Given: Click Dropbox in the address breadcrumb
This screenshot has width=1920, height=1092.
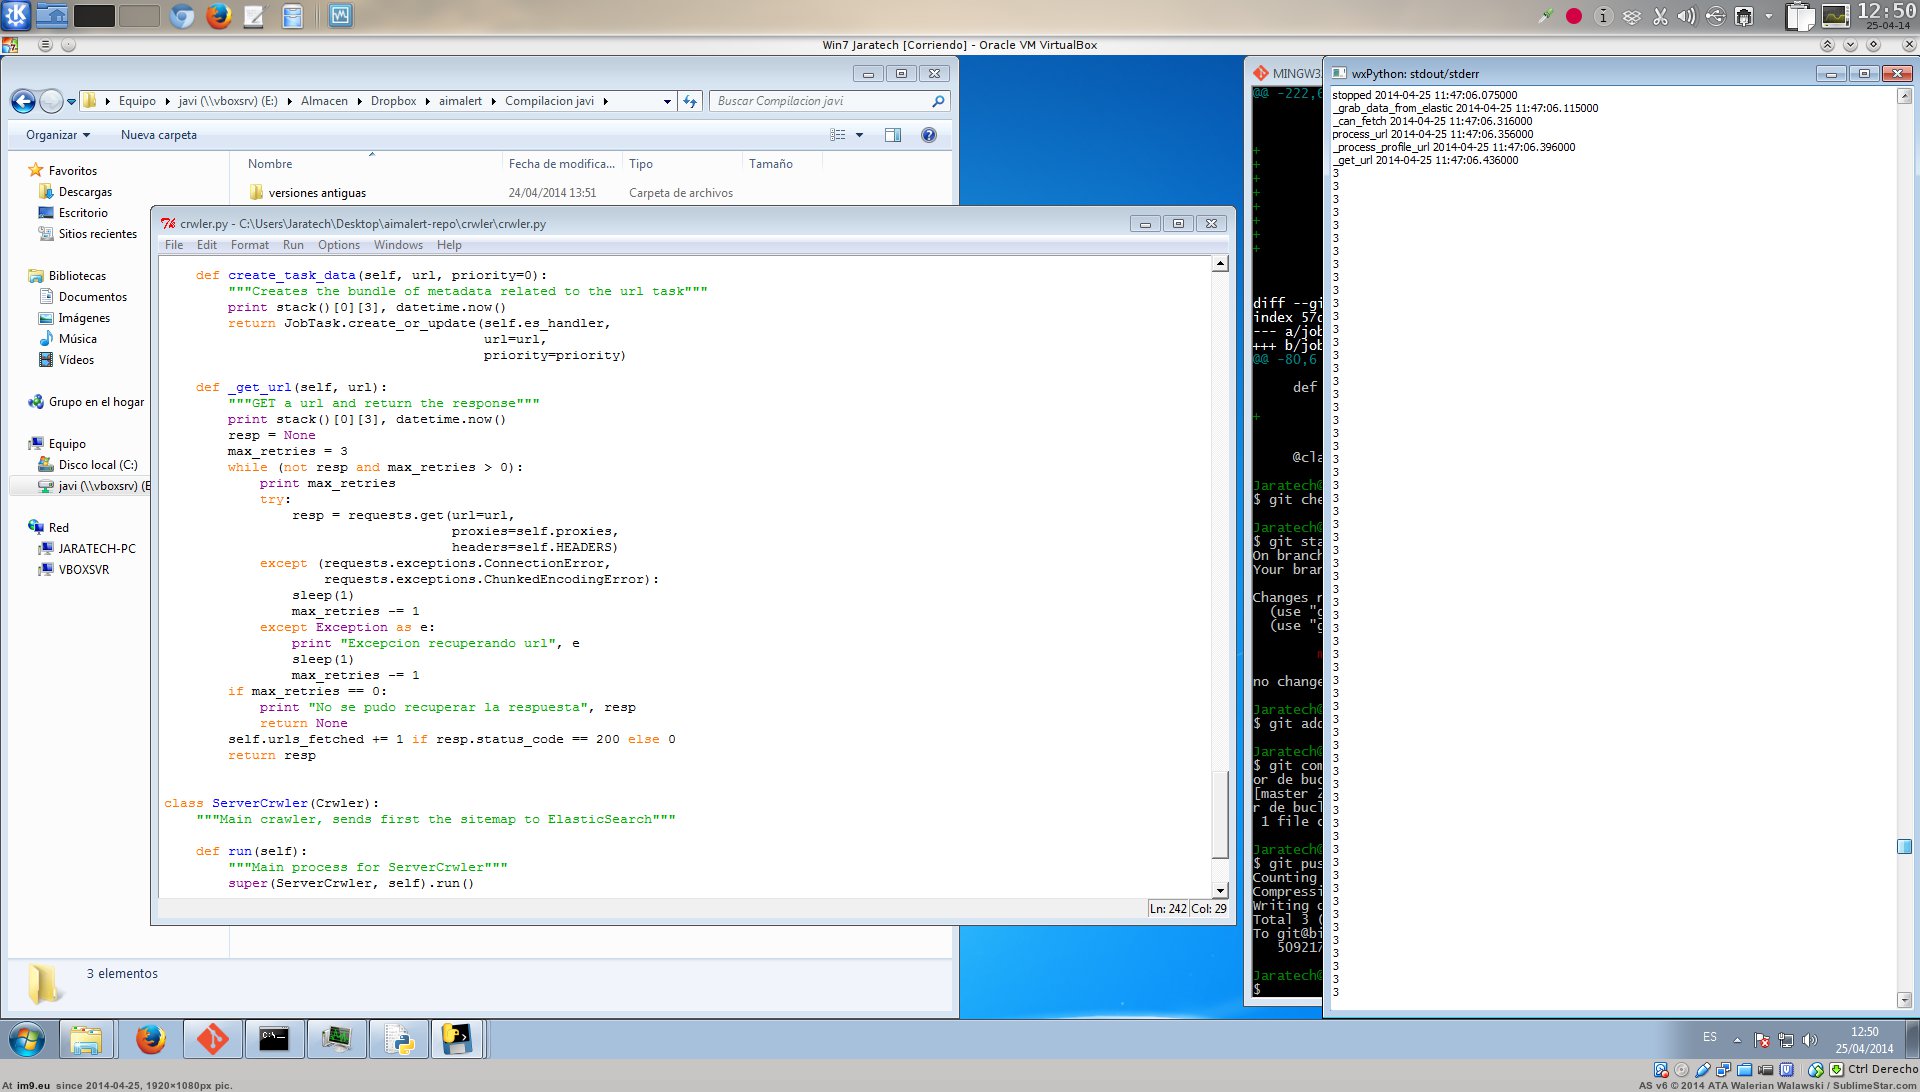Looking at the screenshot, I should point(393,101).
